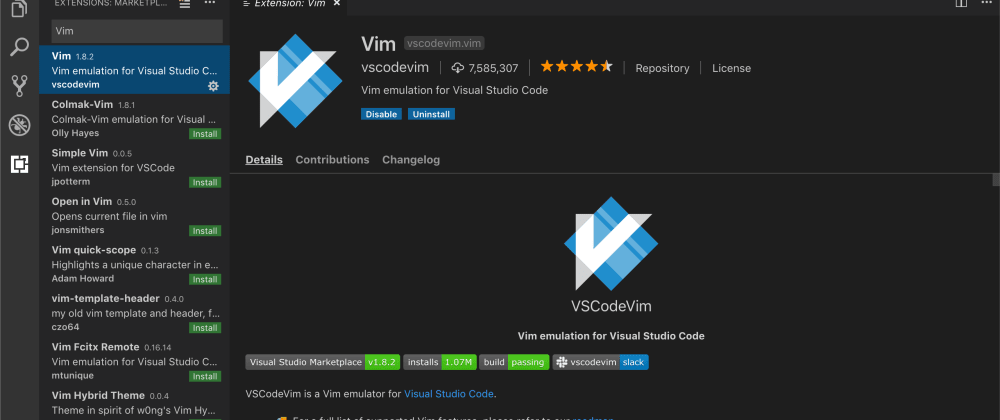Click in the extensions search field

(137, 31)
